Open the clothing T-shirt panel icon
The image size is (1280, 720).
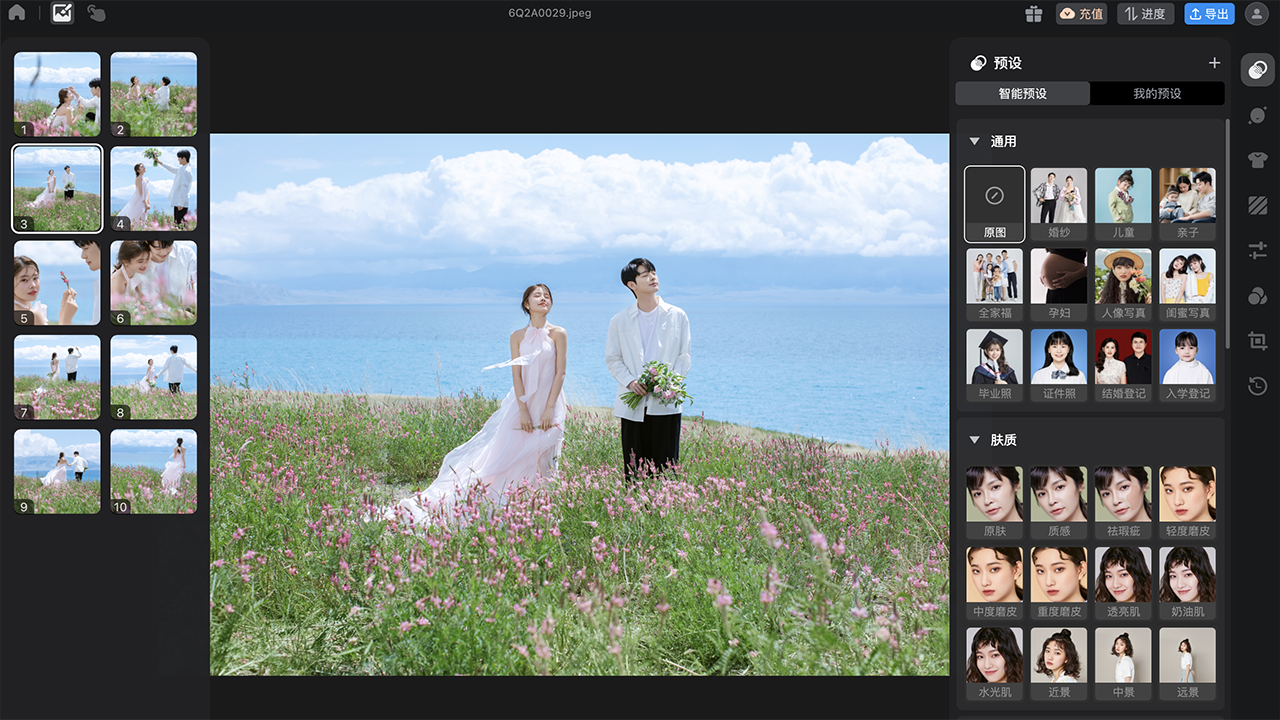1257,160
